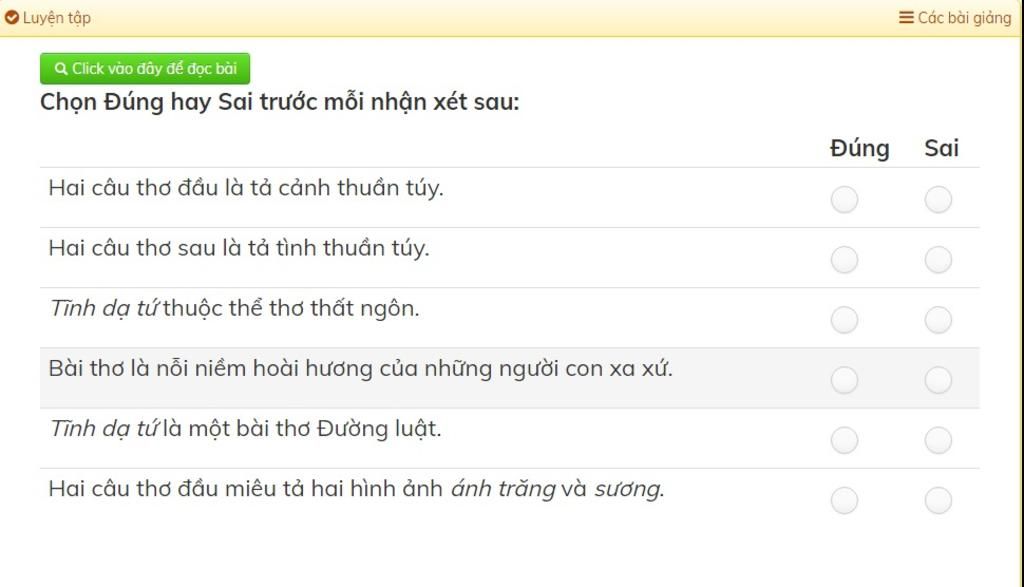
Task: Mark the 'ánh trăng và sương' statement as Đúng
Action: (x=844, y=501)
